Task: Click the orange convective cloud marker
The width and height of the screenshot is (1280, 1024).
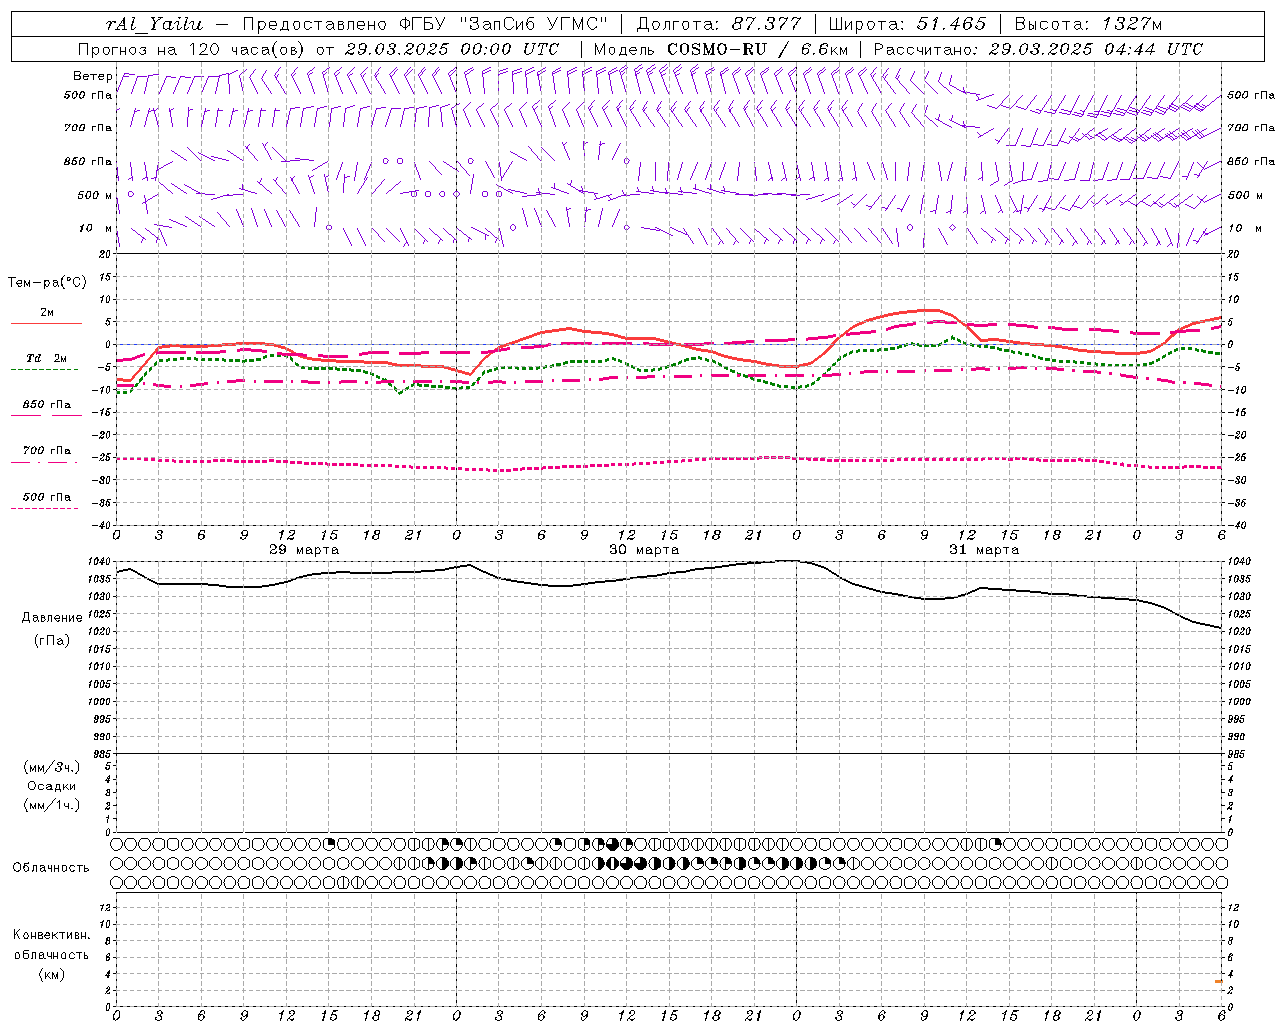Action: point(1219,982)
